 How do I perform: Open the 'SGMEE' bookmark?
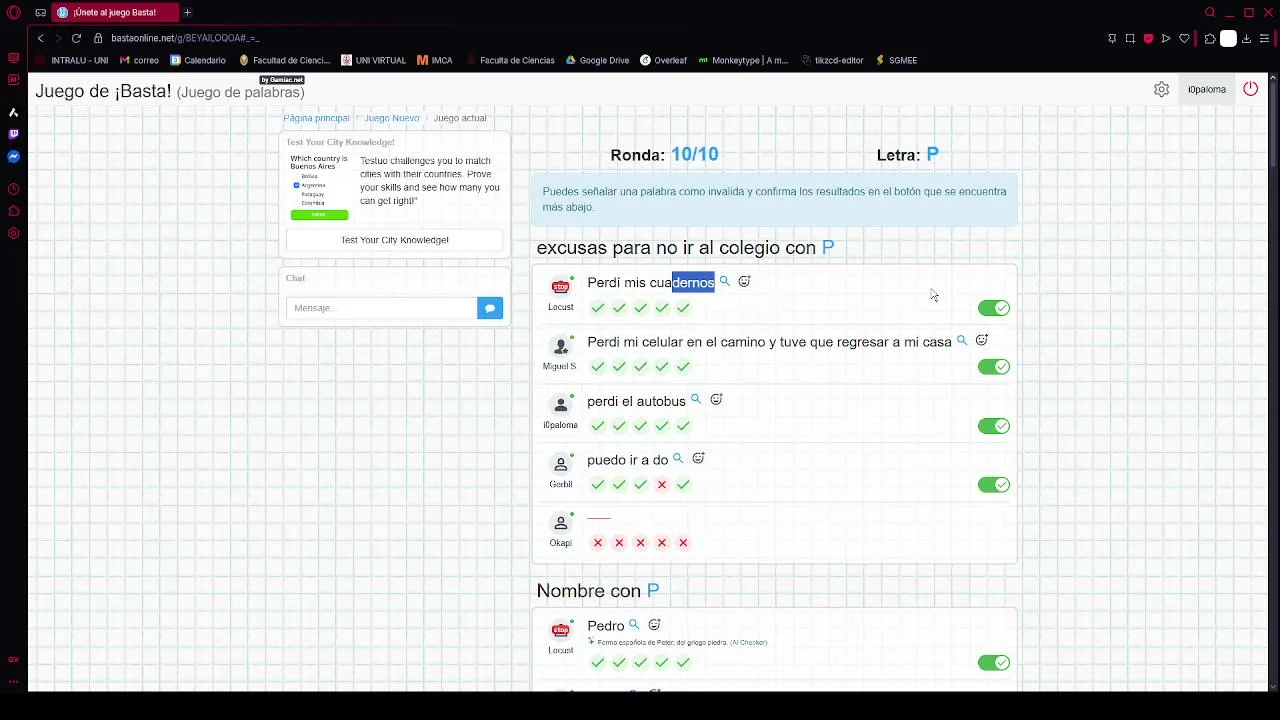pyautogui.click(x=896, y=60)
